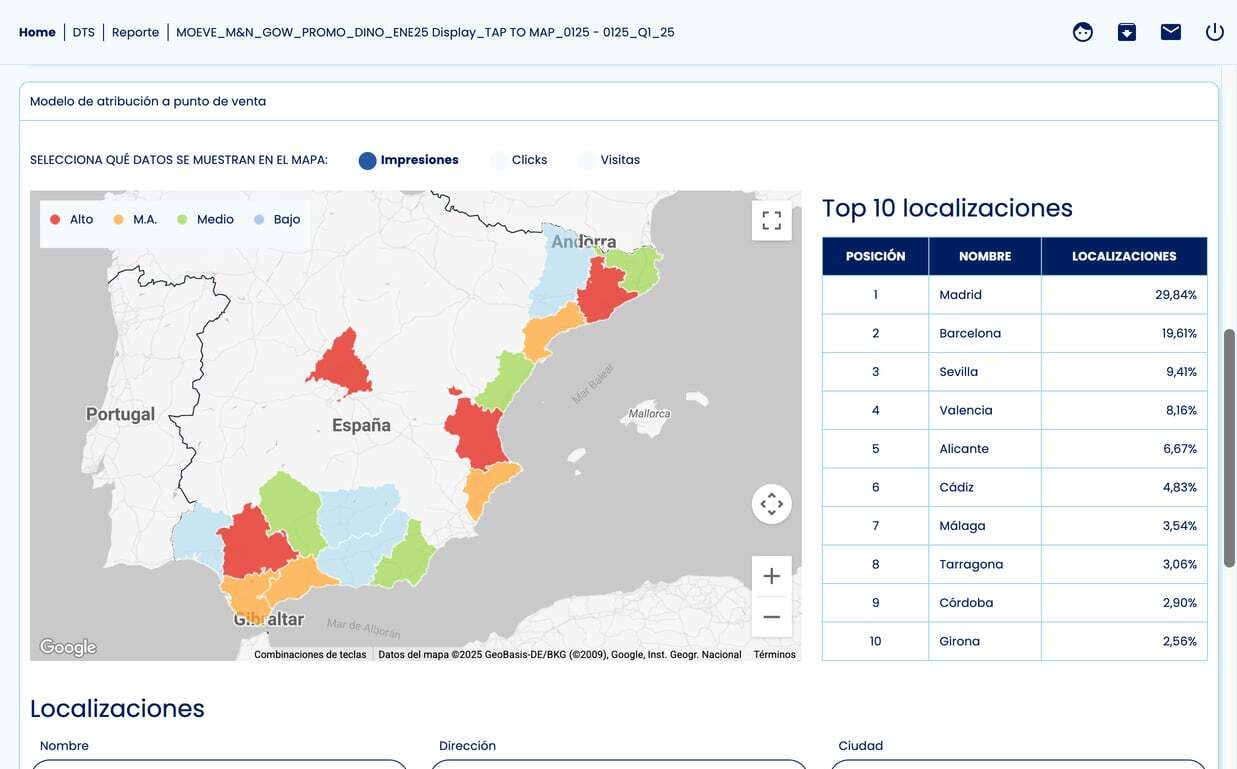
Task: Click the Barcelona table cell
Action: click(985, 333)
